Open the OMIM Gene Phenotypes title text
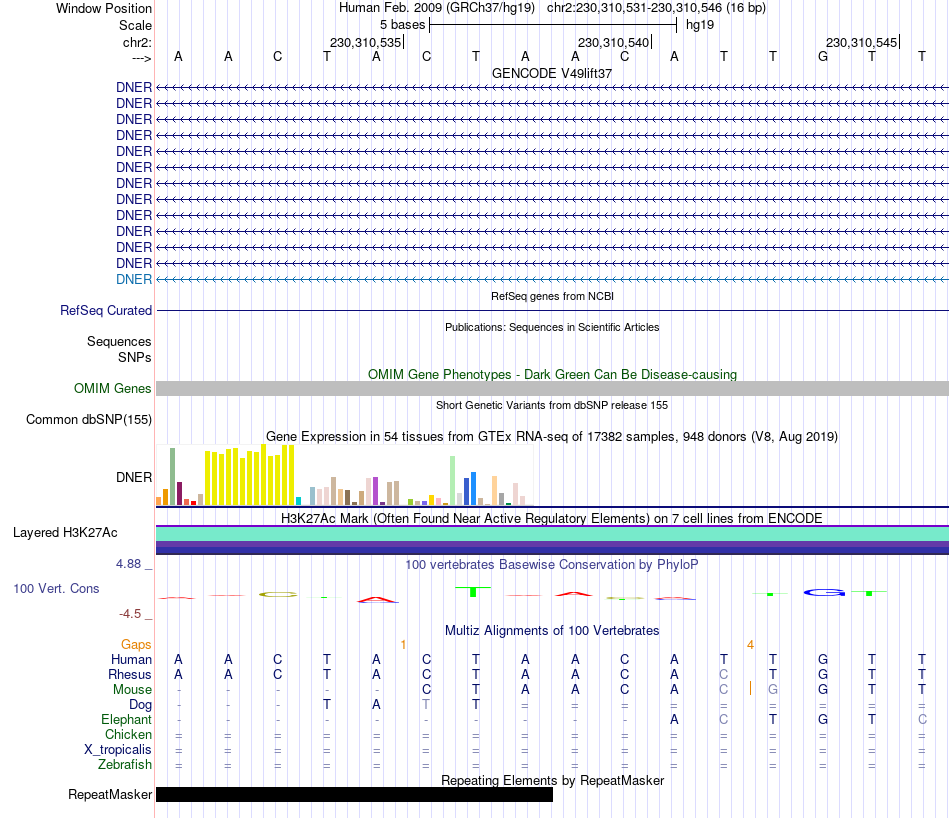This screenshot has width=950, height=818. click(552, 374)
